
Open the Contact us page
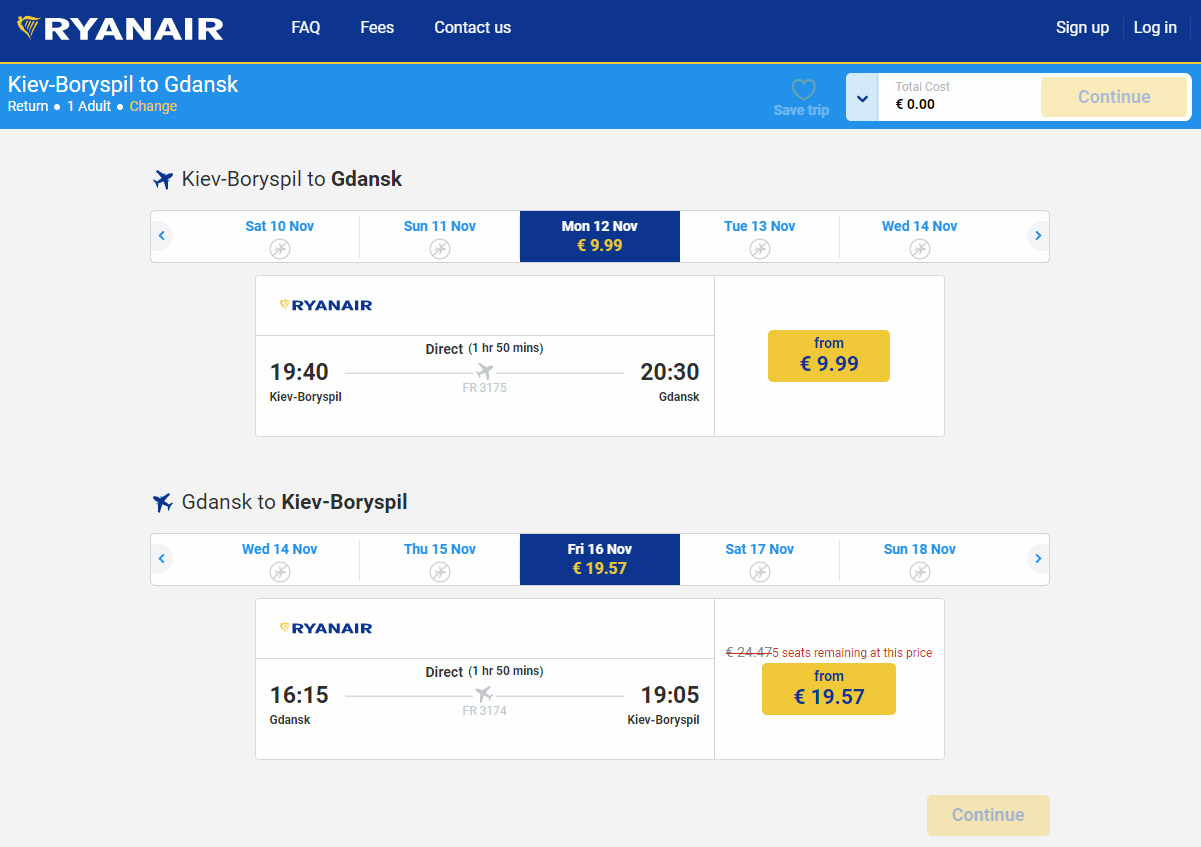point(472,28)
